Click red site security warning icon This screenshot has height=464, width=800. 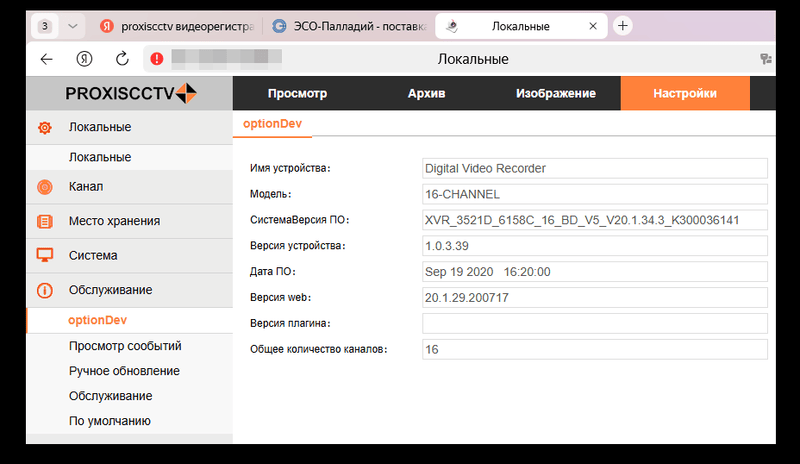157,59
